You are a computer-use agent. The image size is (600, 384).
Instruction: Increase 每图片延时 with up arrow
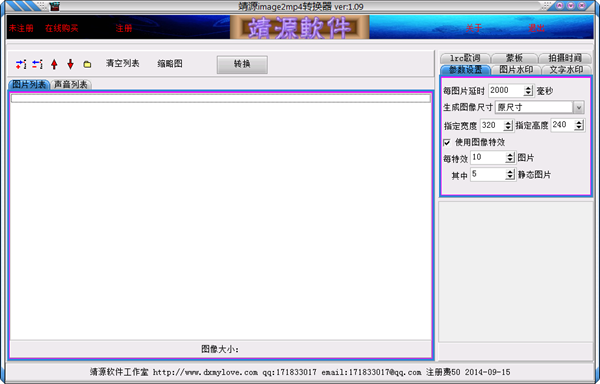528,88
